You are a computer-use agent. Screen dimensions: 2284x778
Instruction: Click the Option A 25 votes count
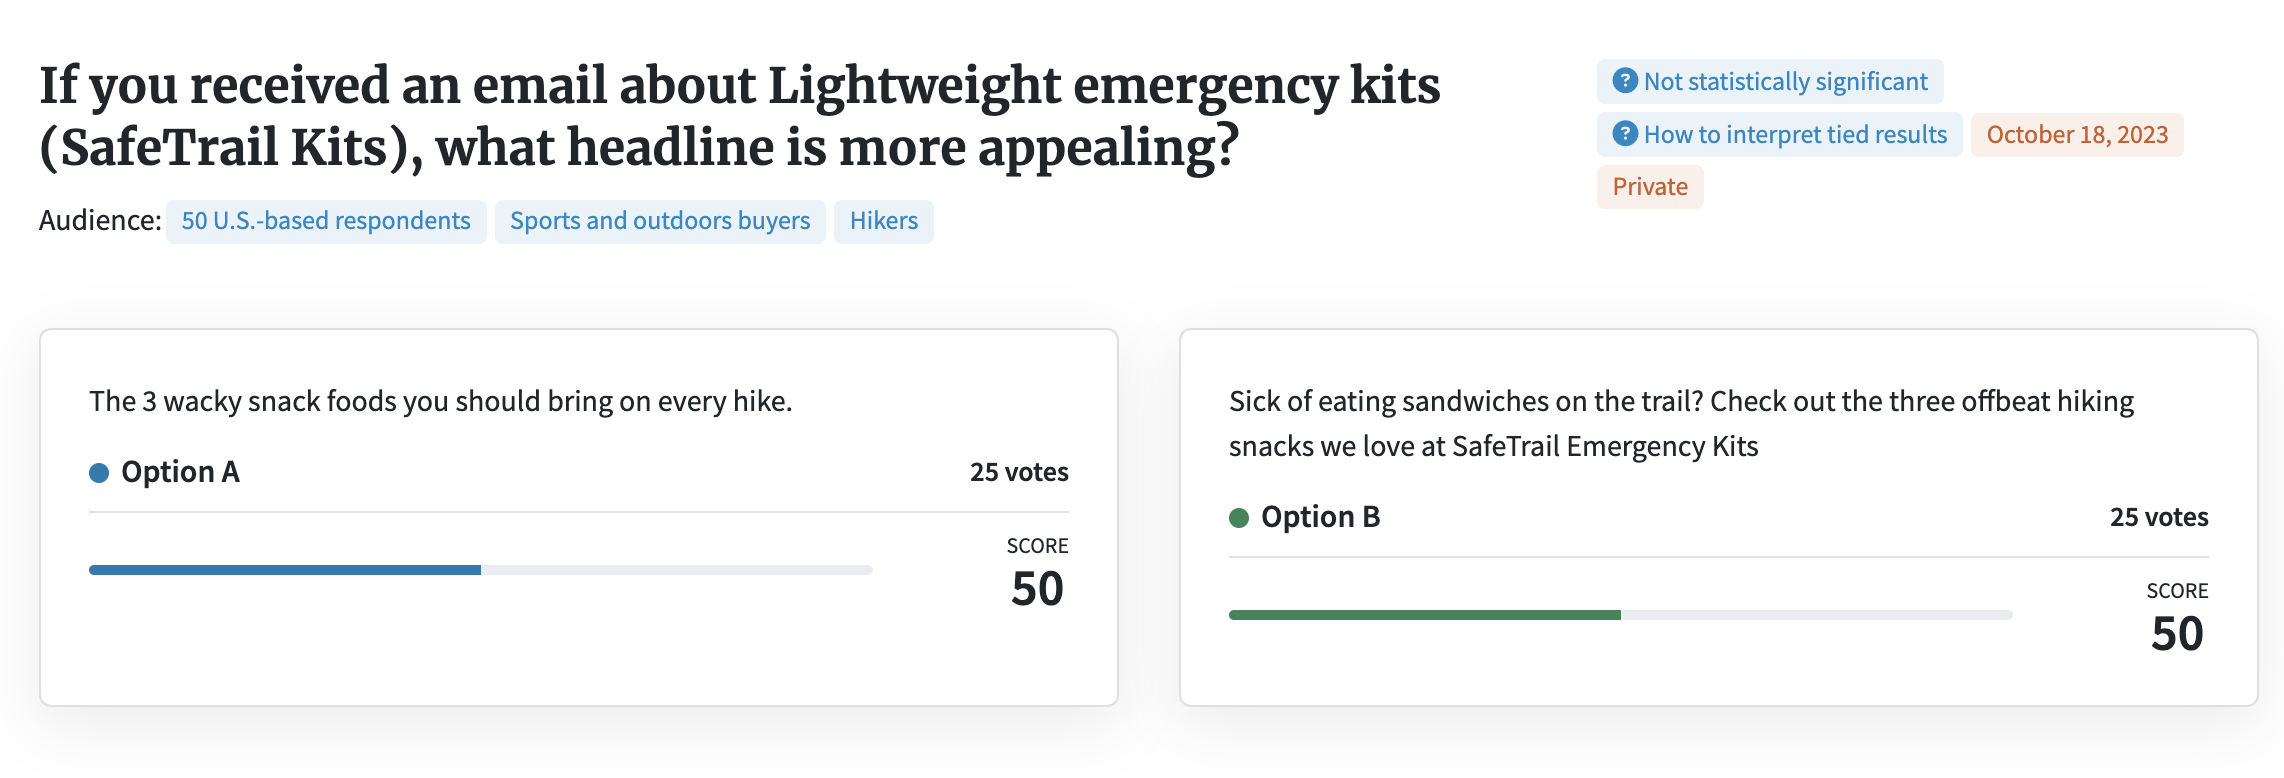[x=1019, y=472]
